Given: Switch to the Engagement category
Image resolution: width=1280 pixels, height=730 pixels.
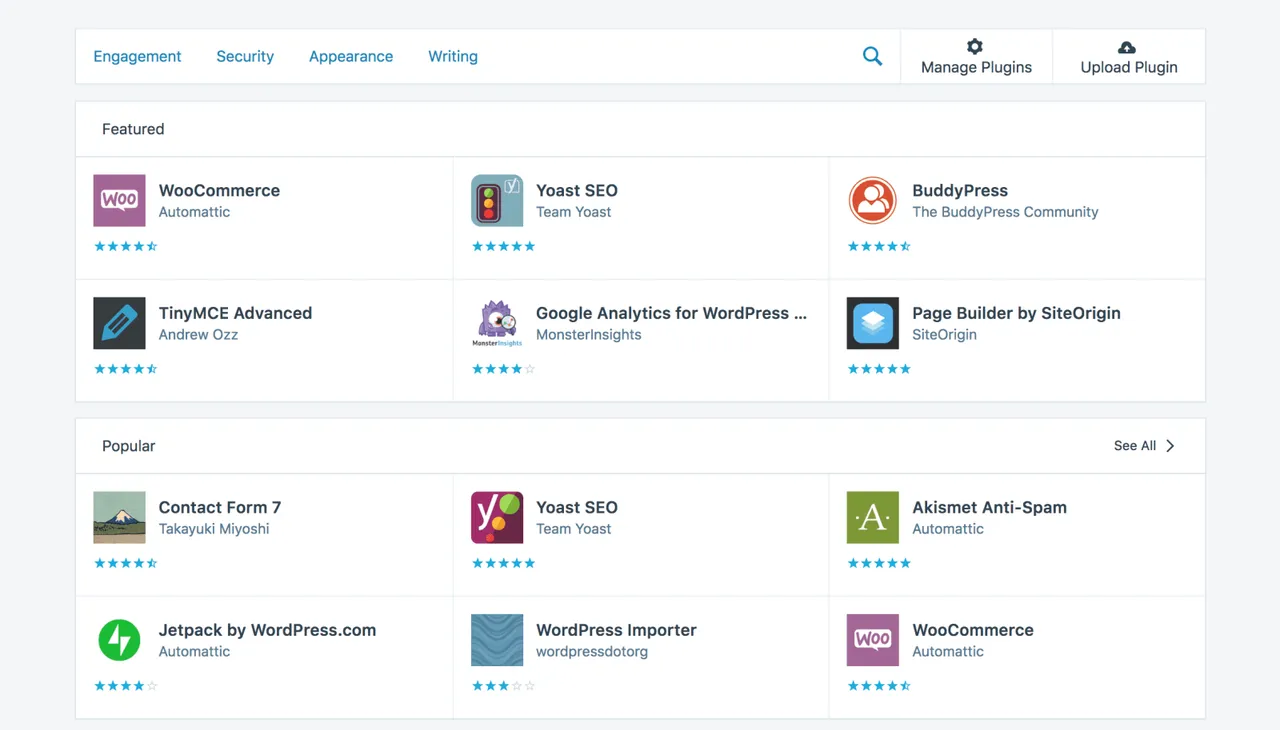Looking at the screenshot, I should [137, 56].
